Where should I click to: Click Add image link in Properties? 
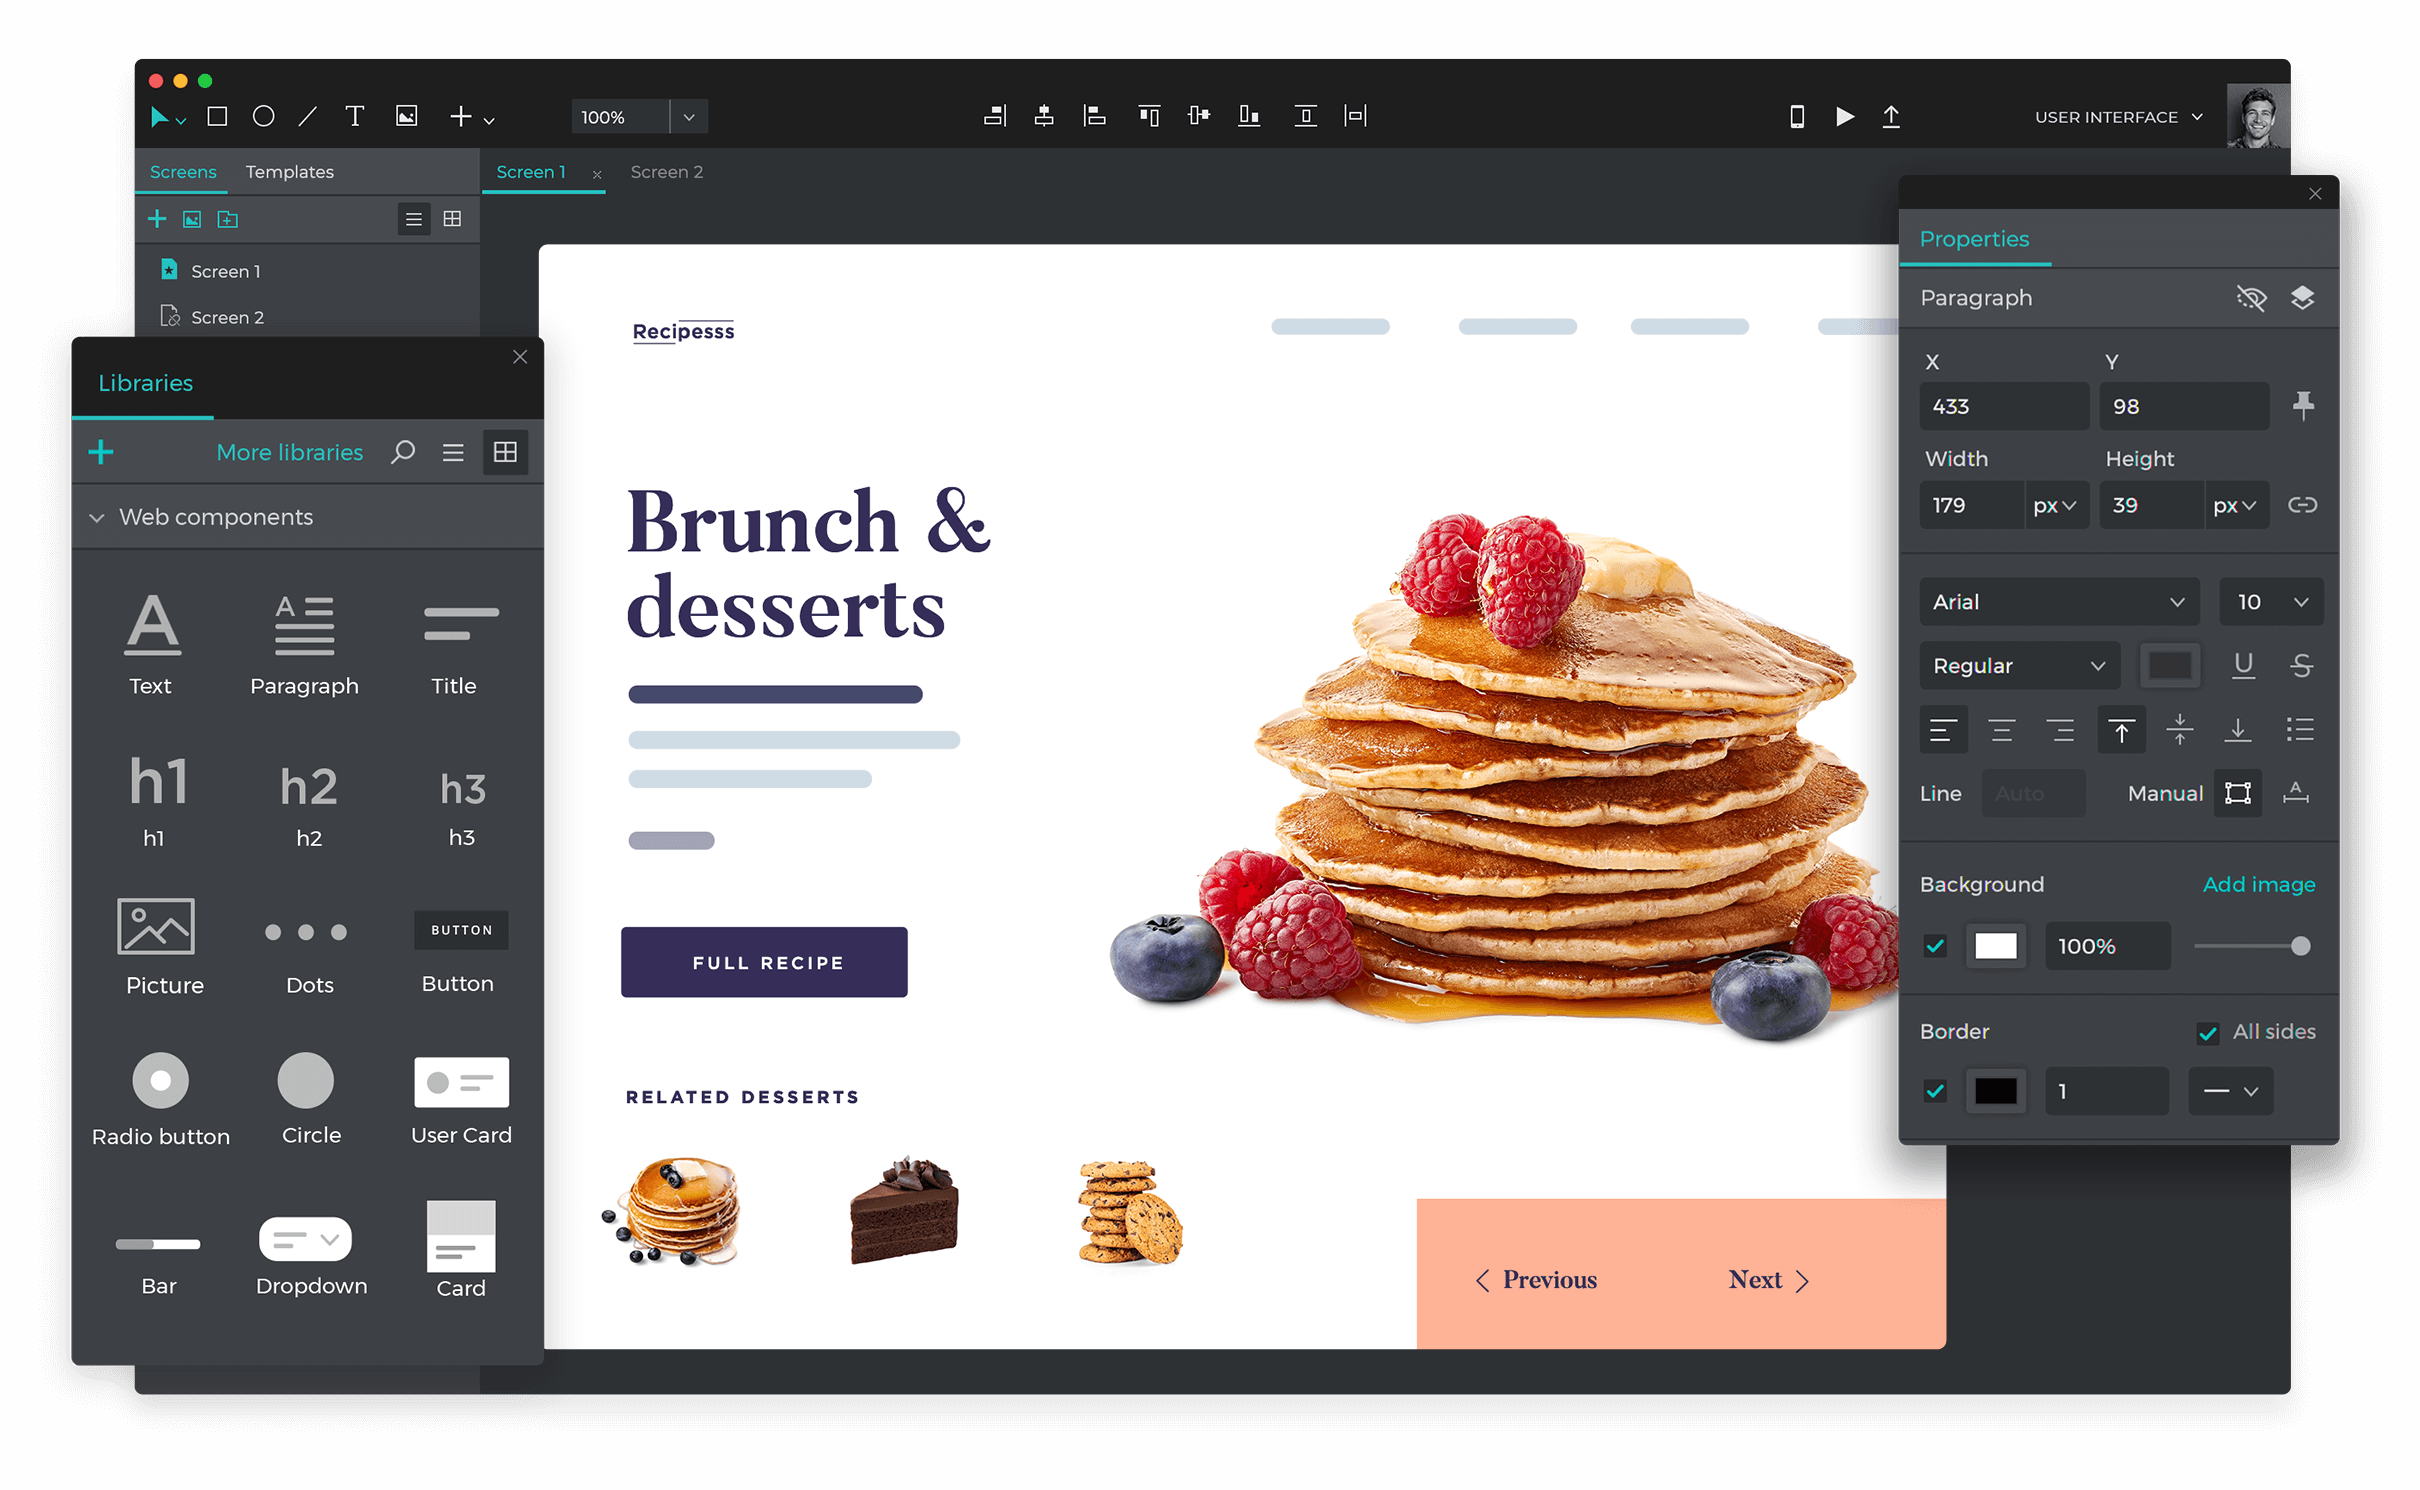(2256, 885)
